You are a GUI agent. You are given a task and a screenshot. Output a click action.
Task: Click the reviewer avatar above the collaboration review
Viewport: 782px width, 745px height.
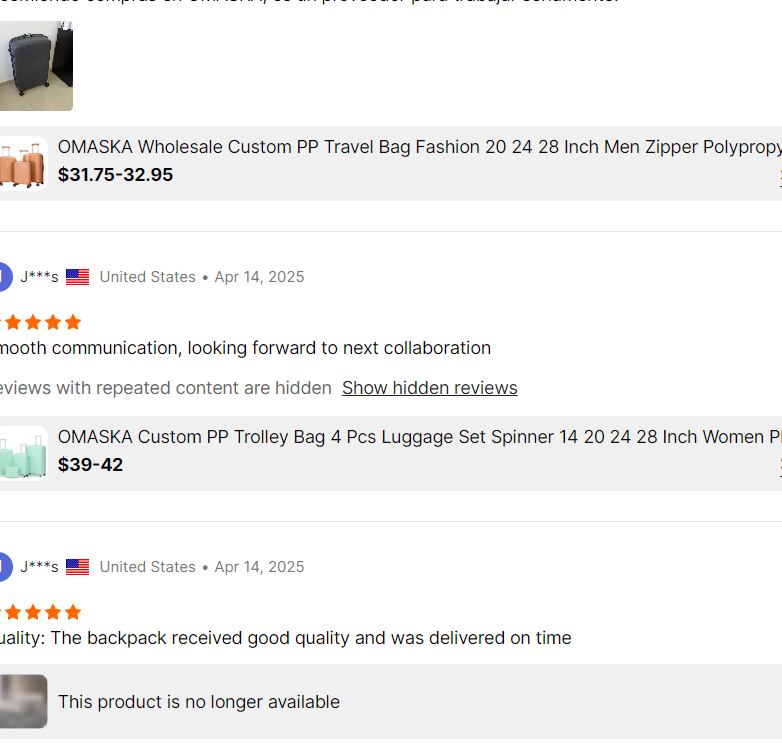click(4, 277)
